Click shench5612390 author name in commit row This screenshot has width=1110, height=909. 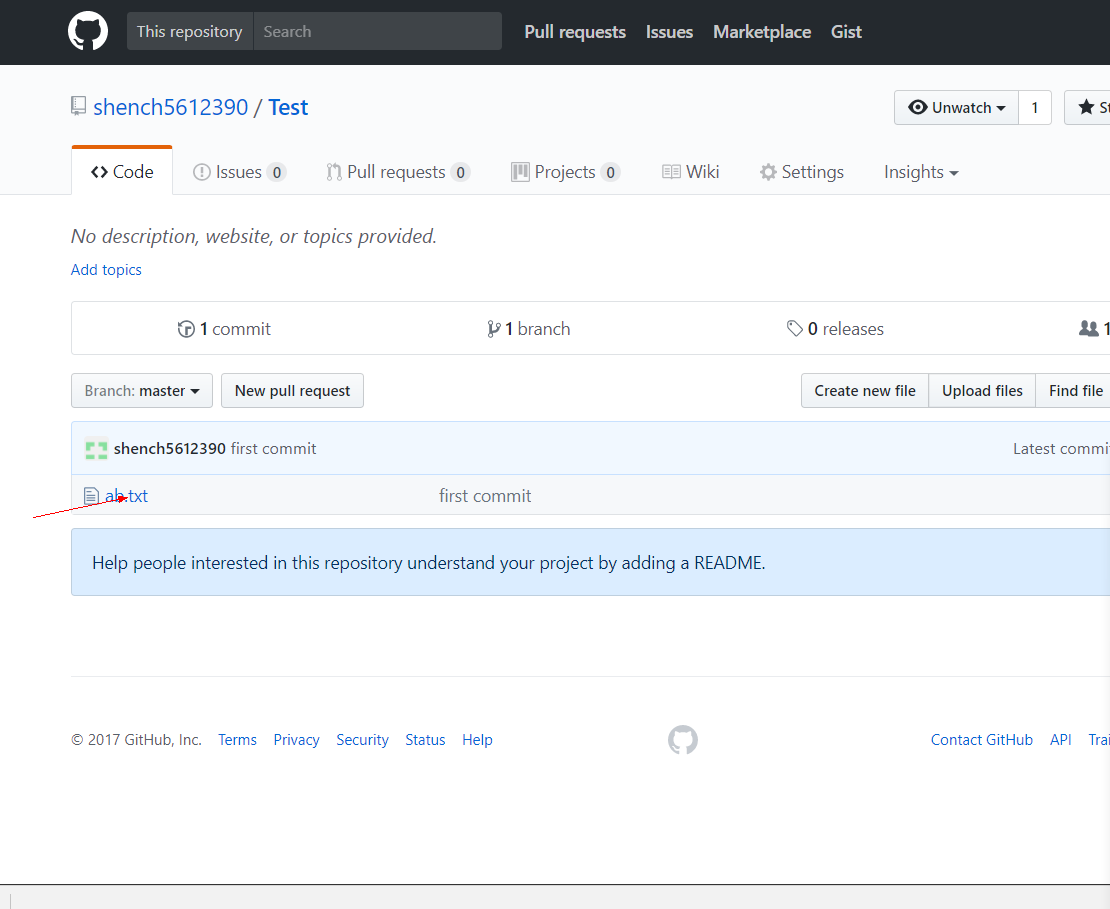pyautogui.click(x=170, y=449)
